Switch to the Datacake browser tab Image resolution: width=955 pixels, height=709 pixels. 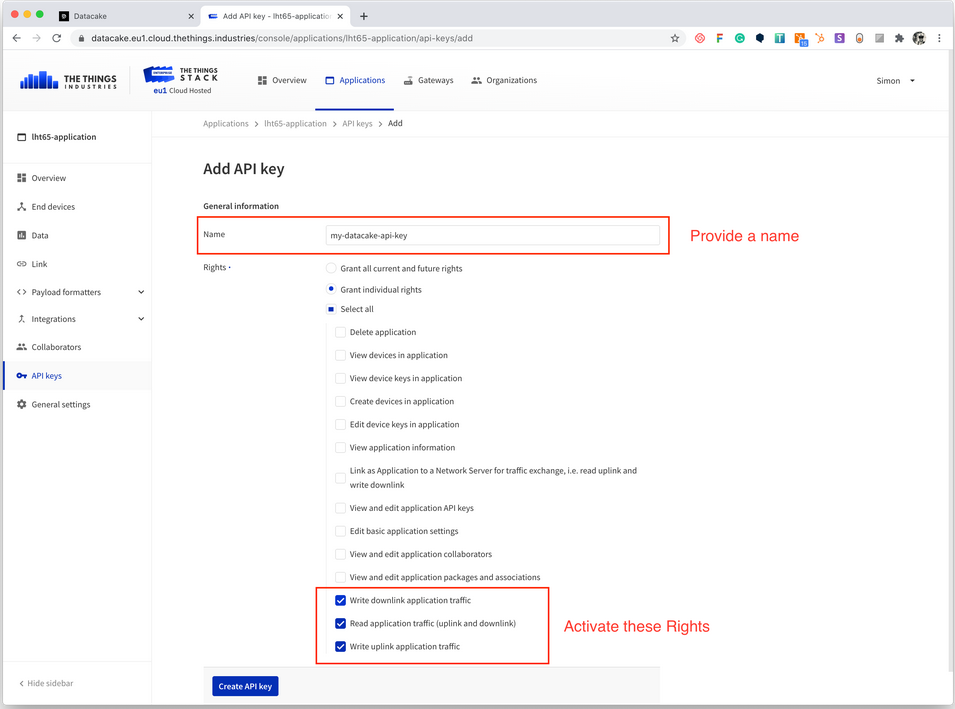click(x=126, y=16)
